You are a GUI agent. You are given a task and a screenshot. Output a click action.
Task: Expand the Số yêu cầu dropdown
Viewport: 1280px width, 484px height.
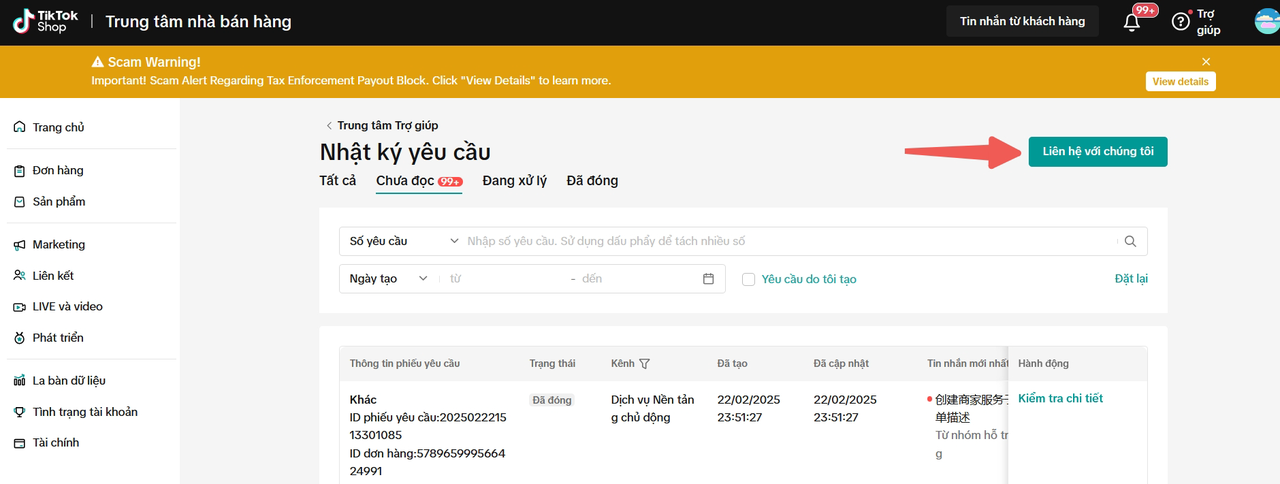coord(403,241)
